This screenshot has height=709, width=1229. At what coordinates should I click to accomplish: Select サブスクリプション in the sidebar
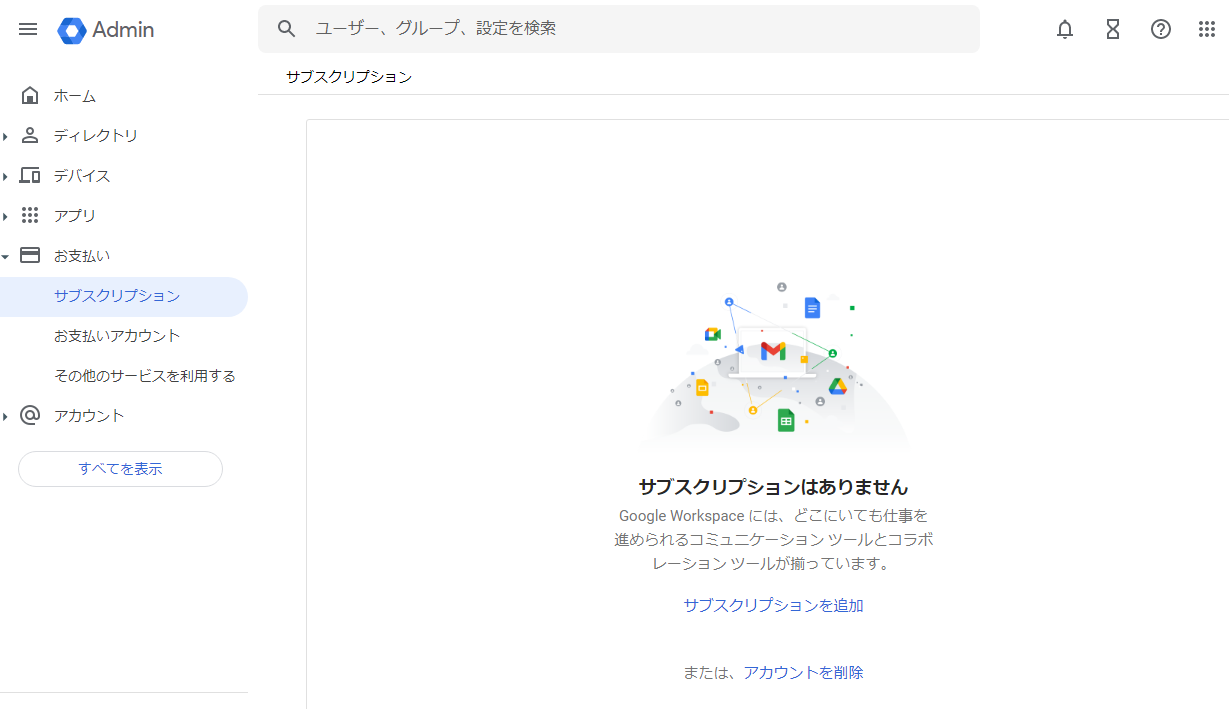click(117, 296)
